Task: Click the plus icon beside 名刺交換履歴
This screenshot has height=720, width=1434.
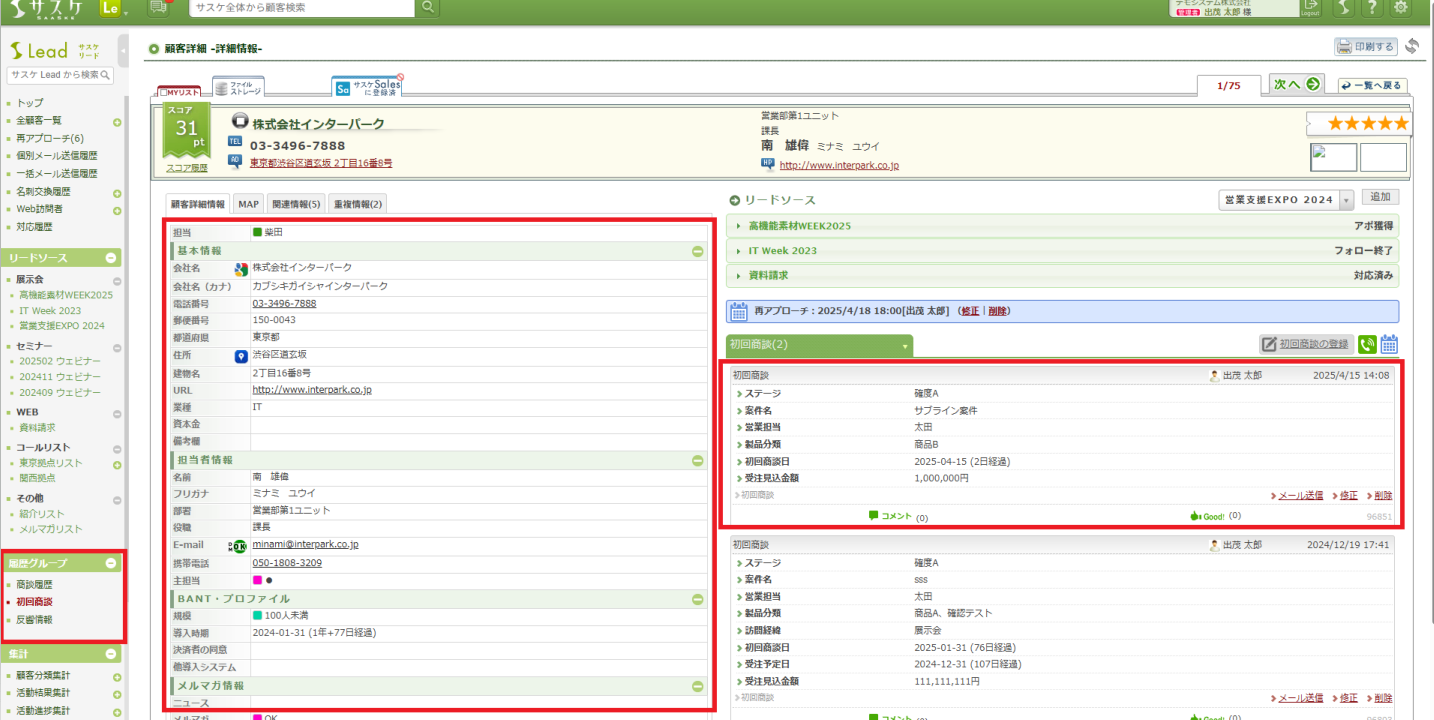Action: 117,193
